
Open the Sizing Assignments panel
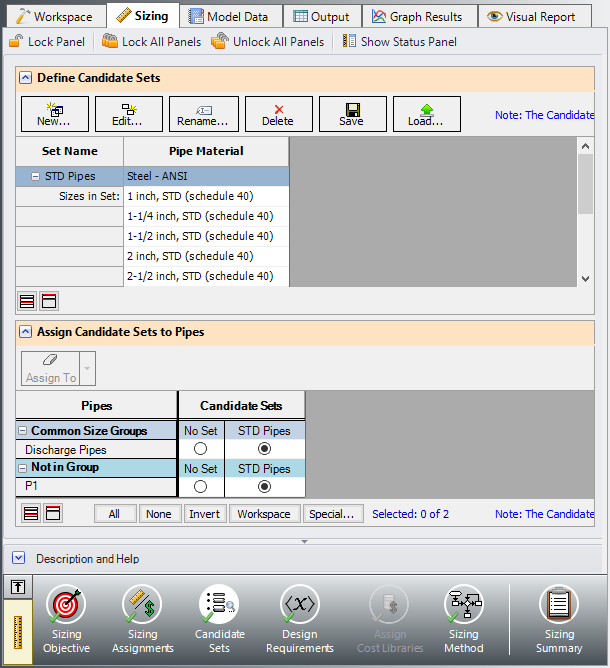pyautogui.click(x=142, y=619)
